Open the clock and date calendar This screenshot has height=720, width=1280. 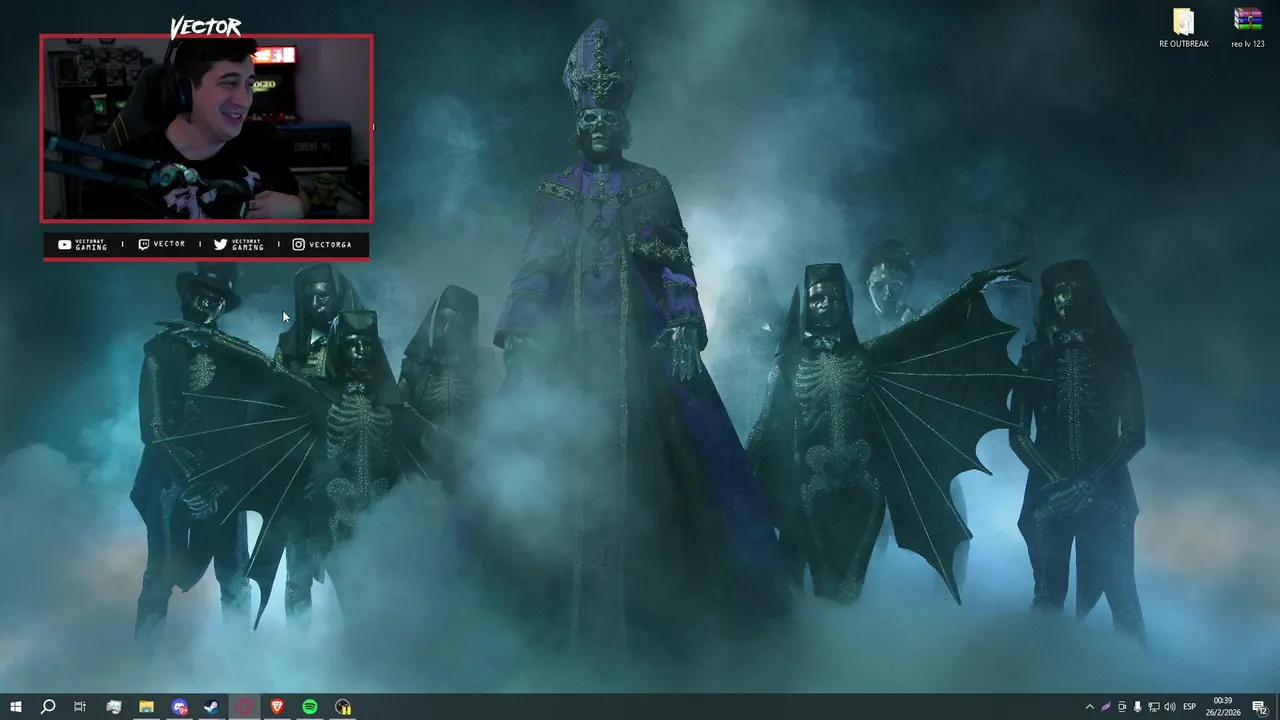tap(1225, 707)
